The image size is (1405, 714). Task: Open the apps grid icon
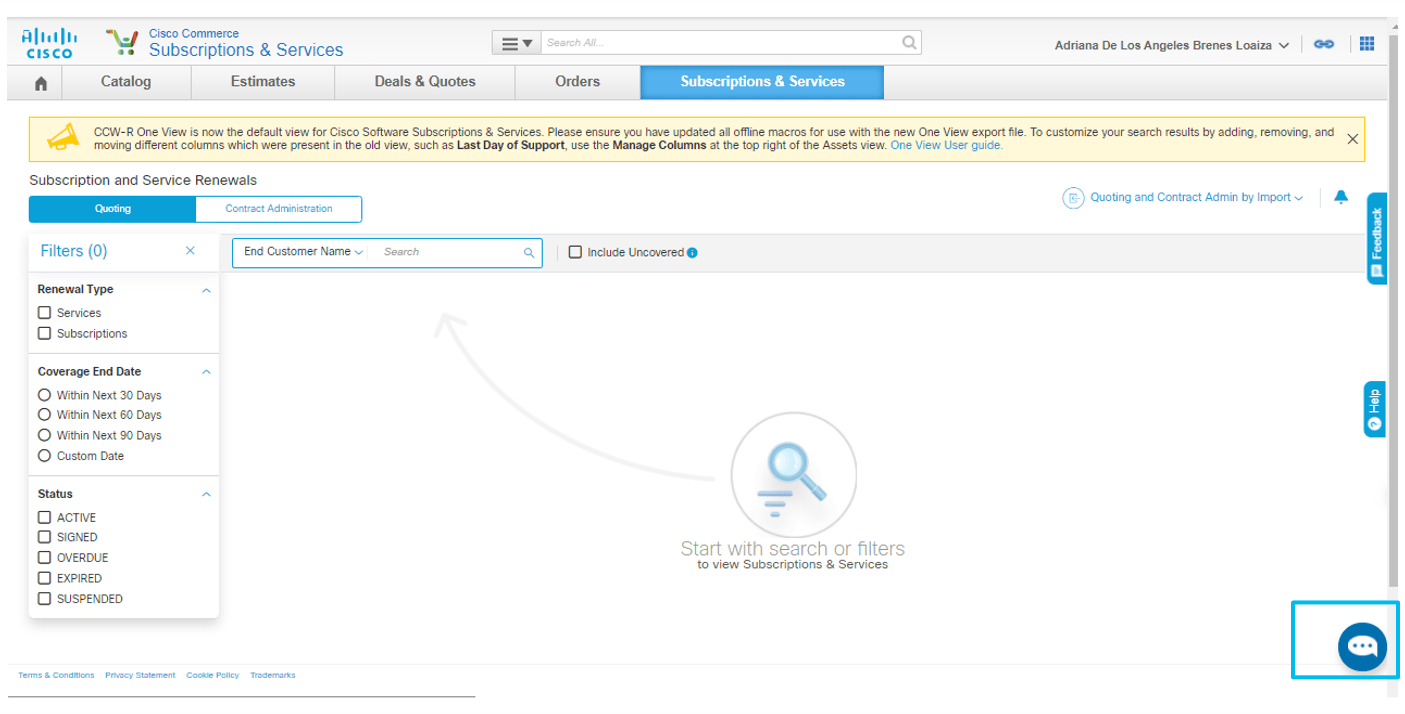(x=1367, y=44)
